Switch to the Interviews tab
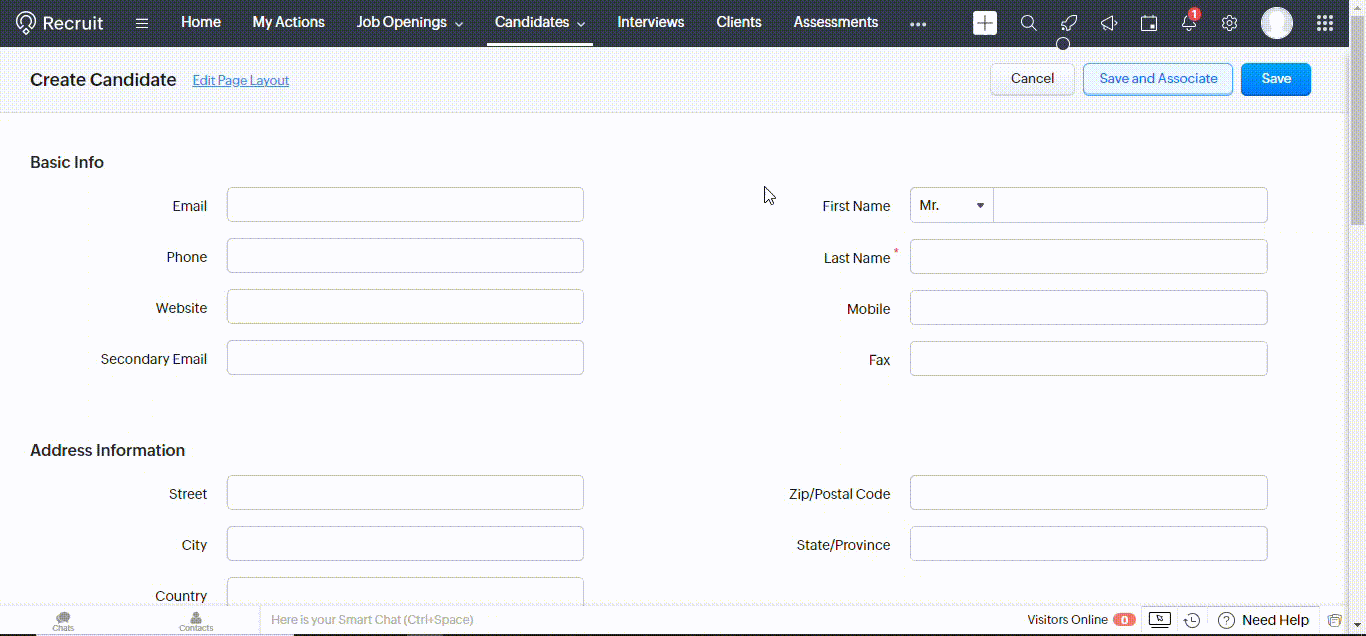 (650, 22)
